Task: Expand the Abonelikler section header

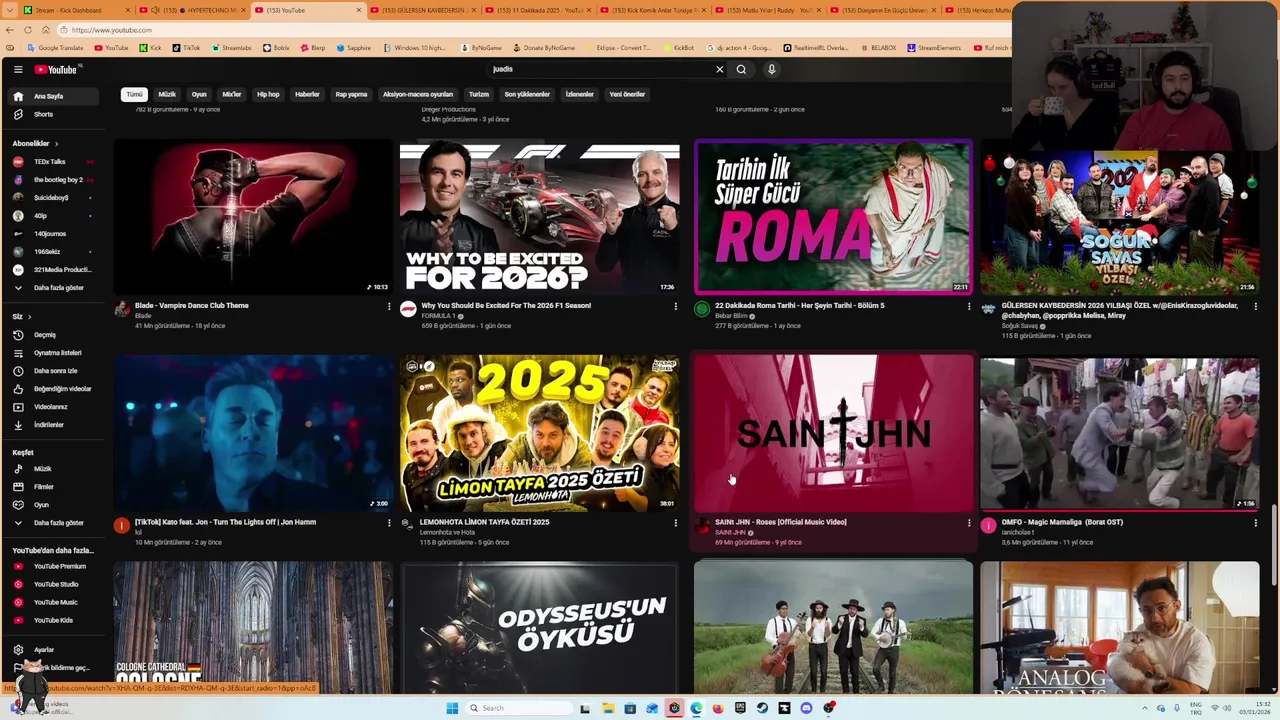Action: (35, 144)
